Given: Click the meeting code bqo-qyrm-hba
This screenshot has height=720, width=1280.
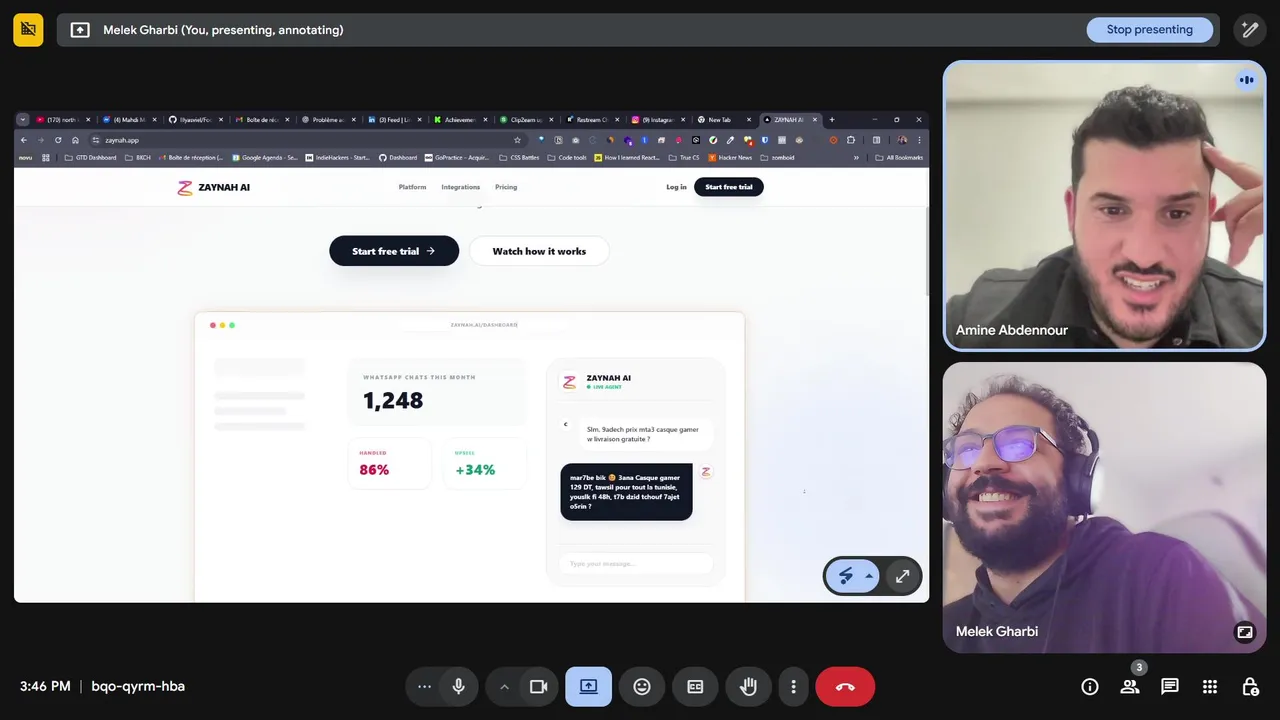Looking at the screenshot, I should [x=138, y=687].
